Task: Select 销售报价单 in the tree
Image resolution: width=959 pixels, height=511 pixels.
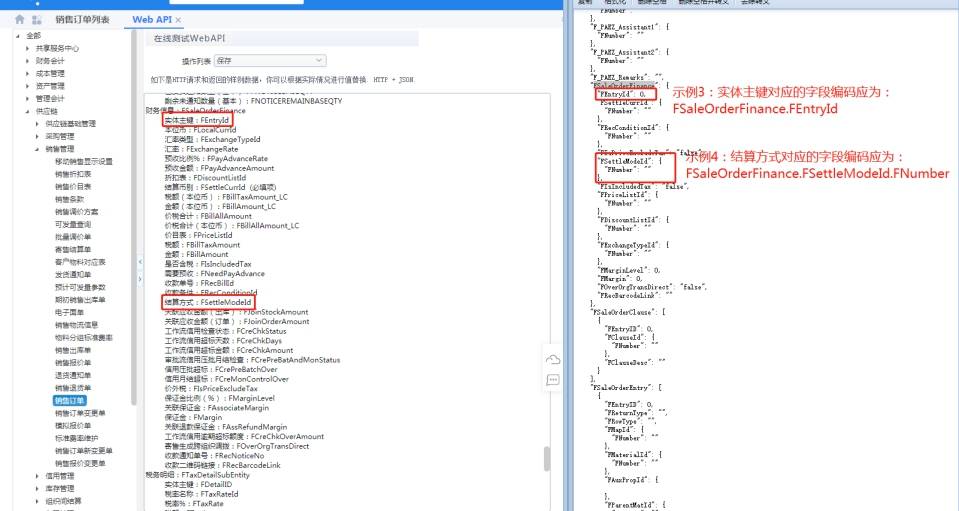Action: coord(73,362)
